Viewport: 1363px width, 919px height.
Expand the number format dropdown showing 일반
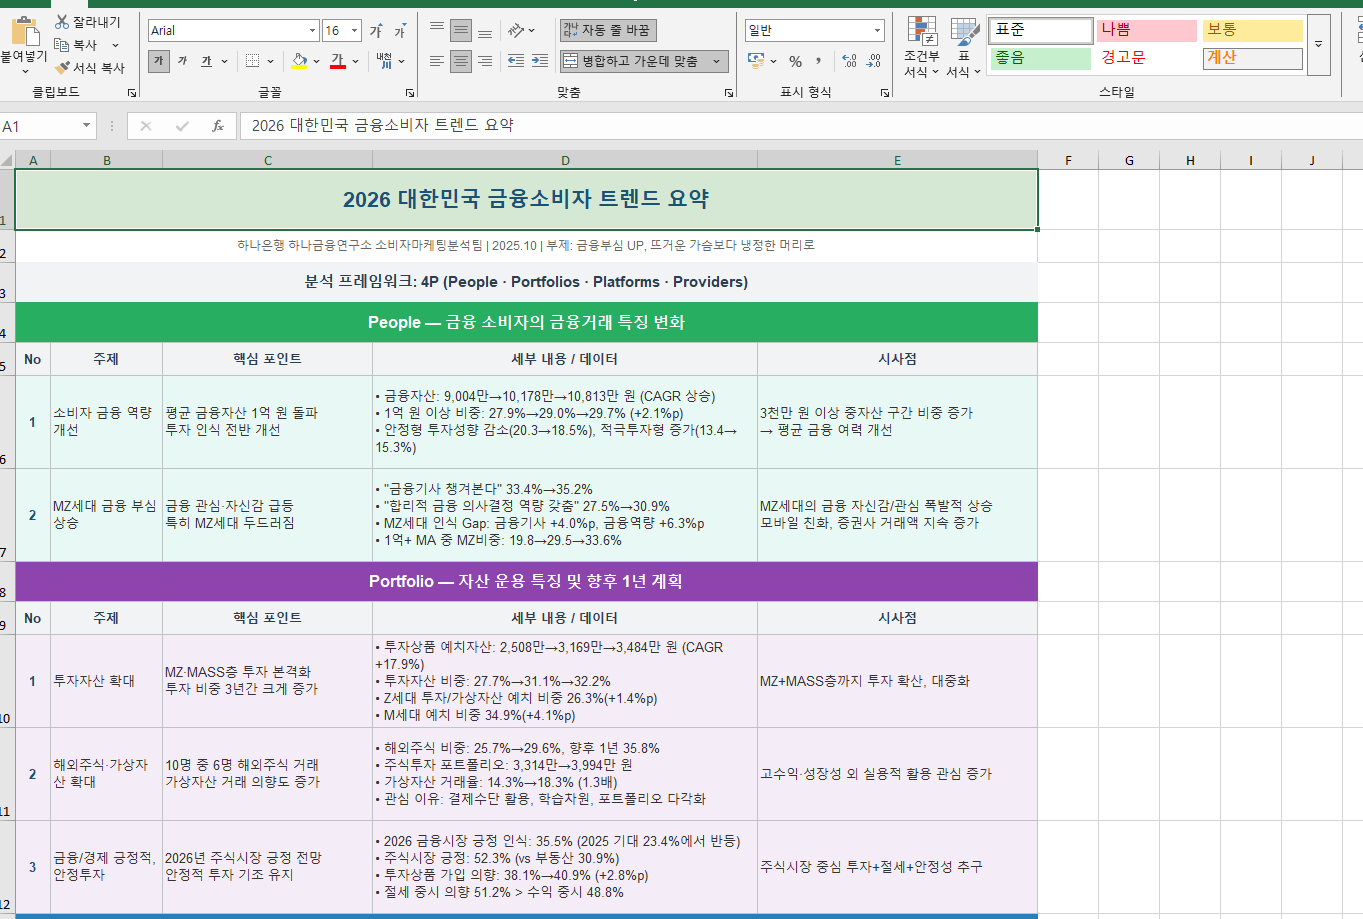pyautogui.click(x=877, y=31)
